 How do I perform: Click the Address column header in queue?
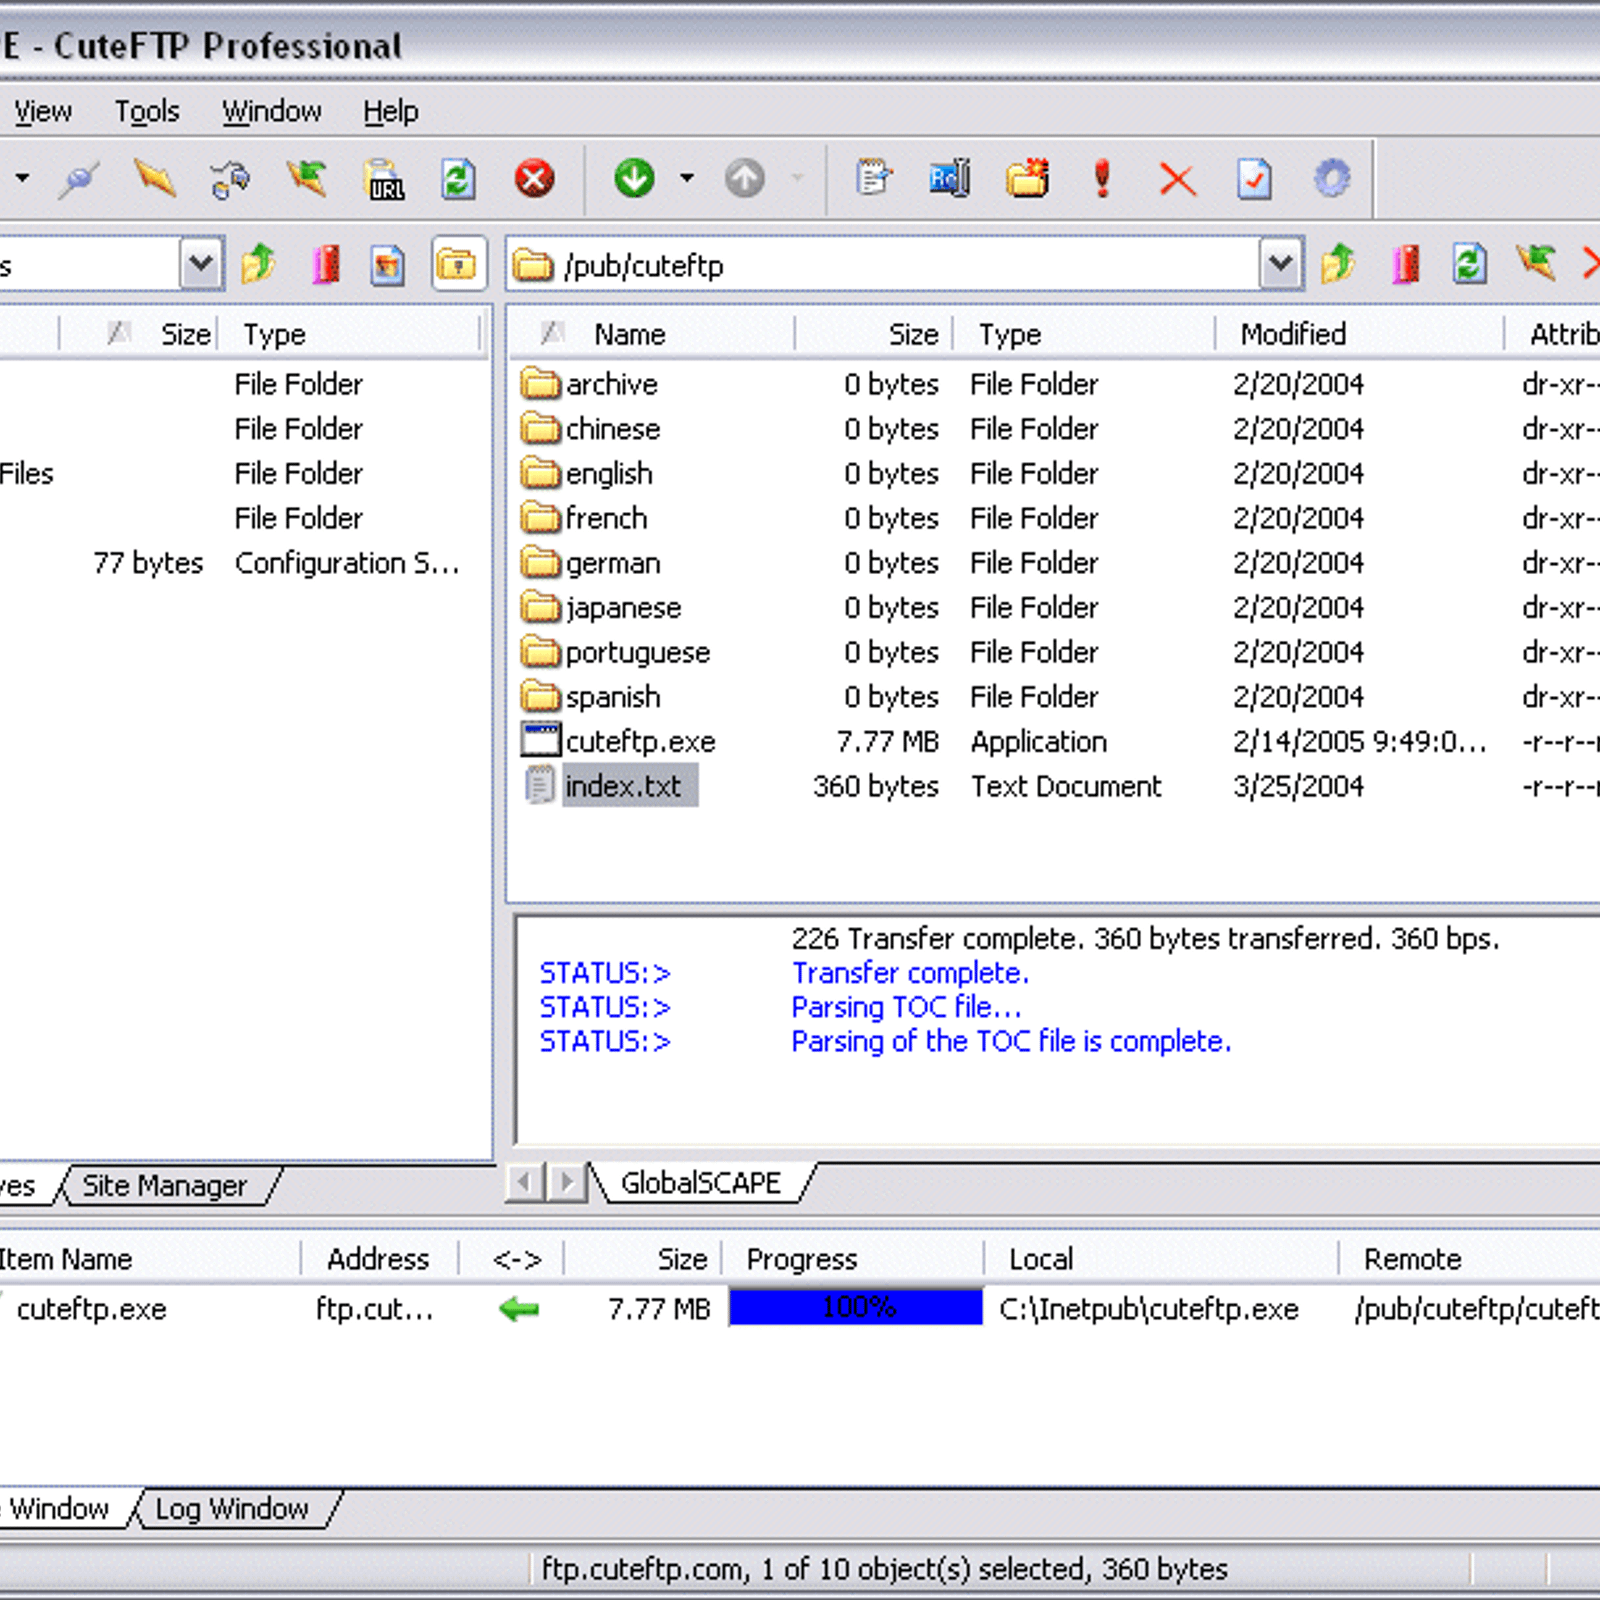pyautogui.click(x=378, y=1259)
